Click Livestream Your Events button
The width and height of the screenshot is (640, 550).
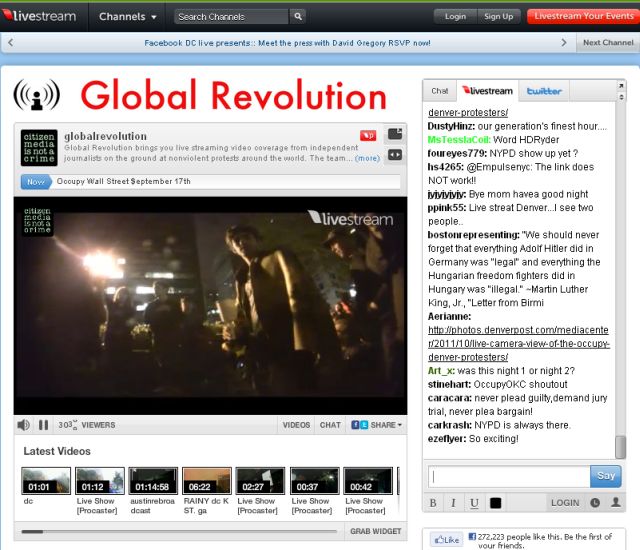pos(584,16)
